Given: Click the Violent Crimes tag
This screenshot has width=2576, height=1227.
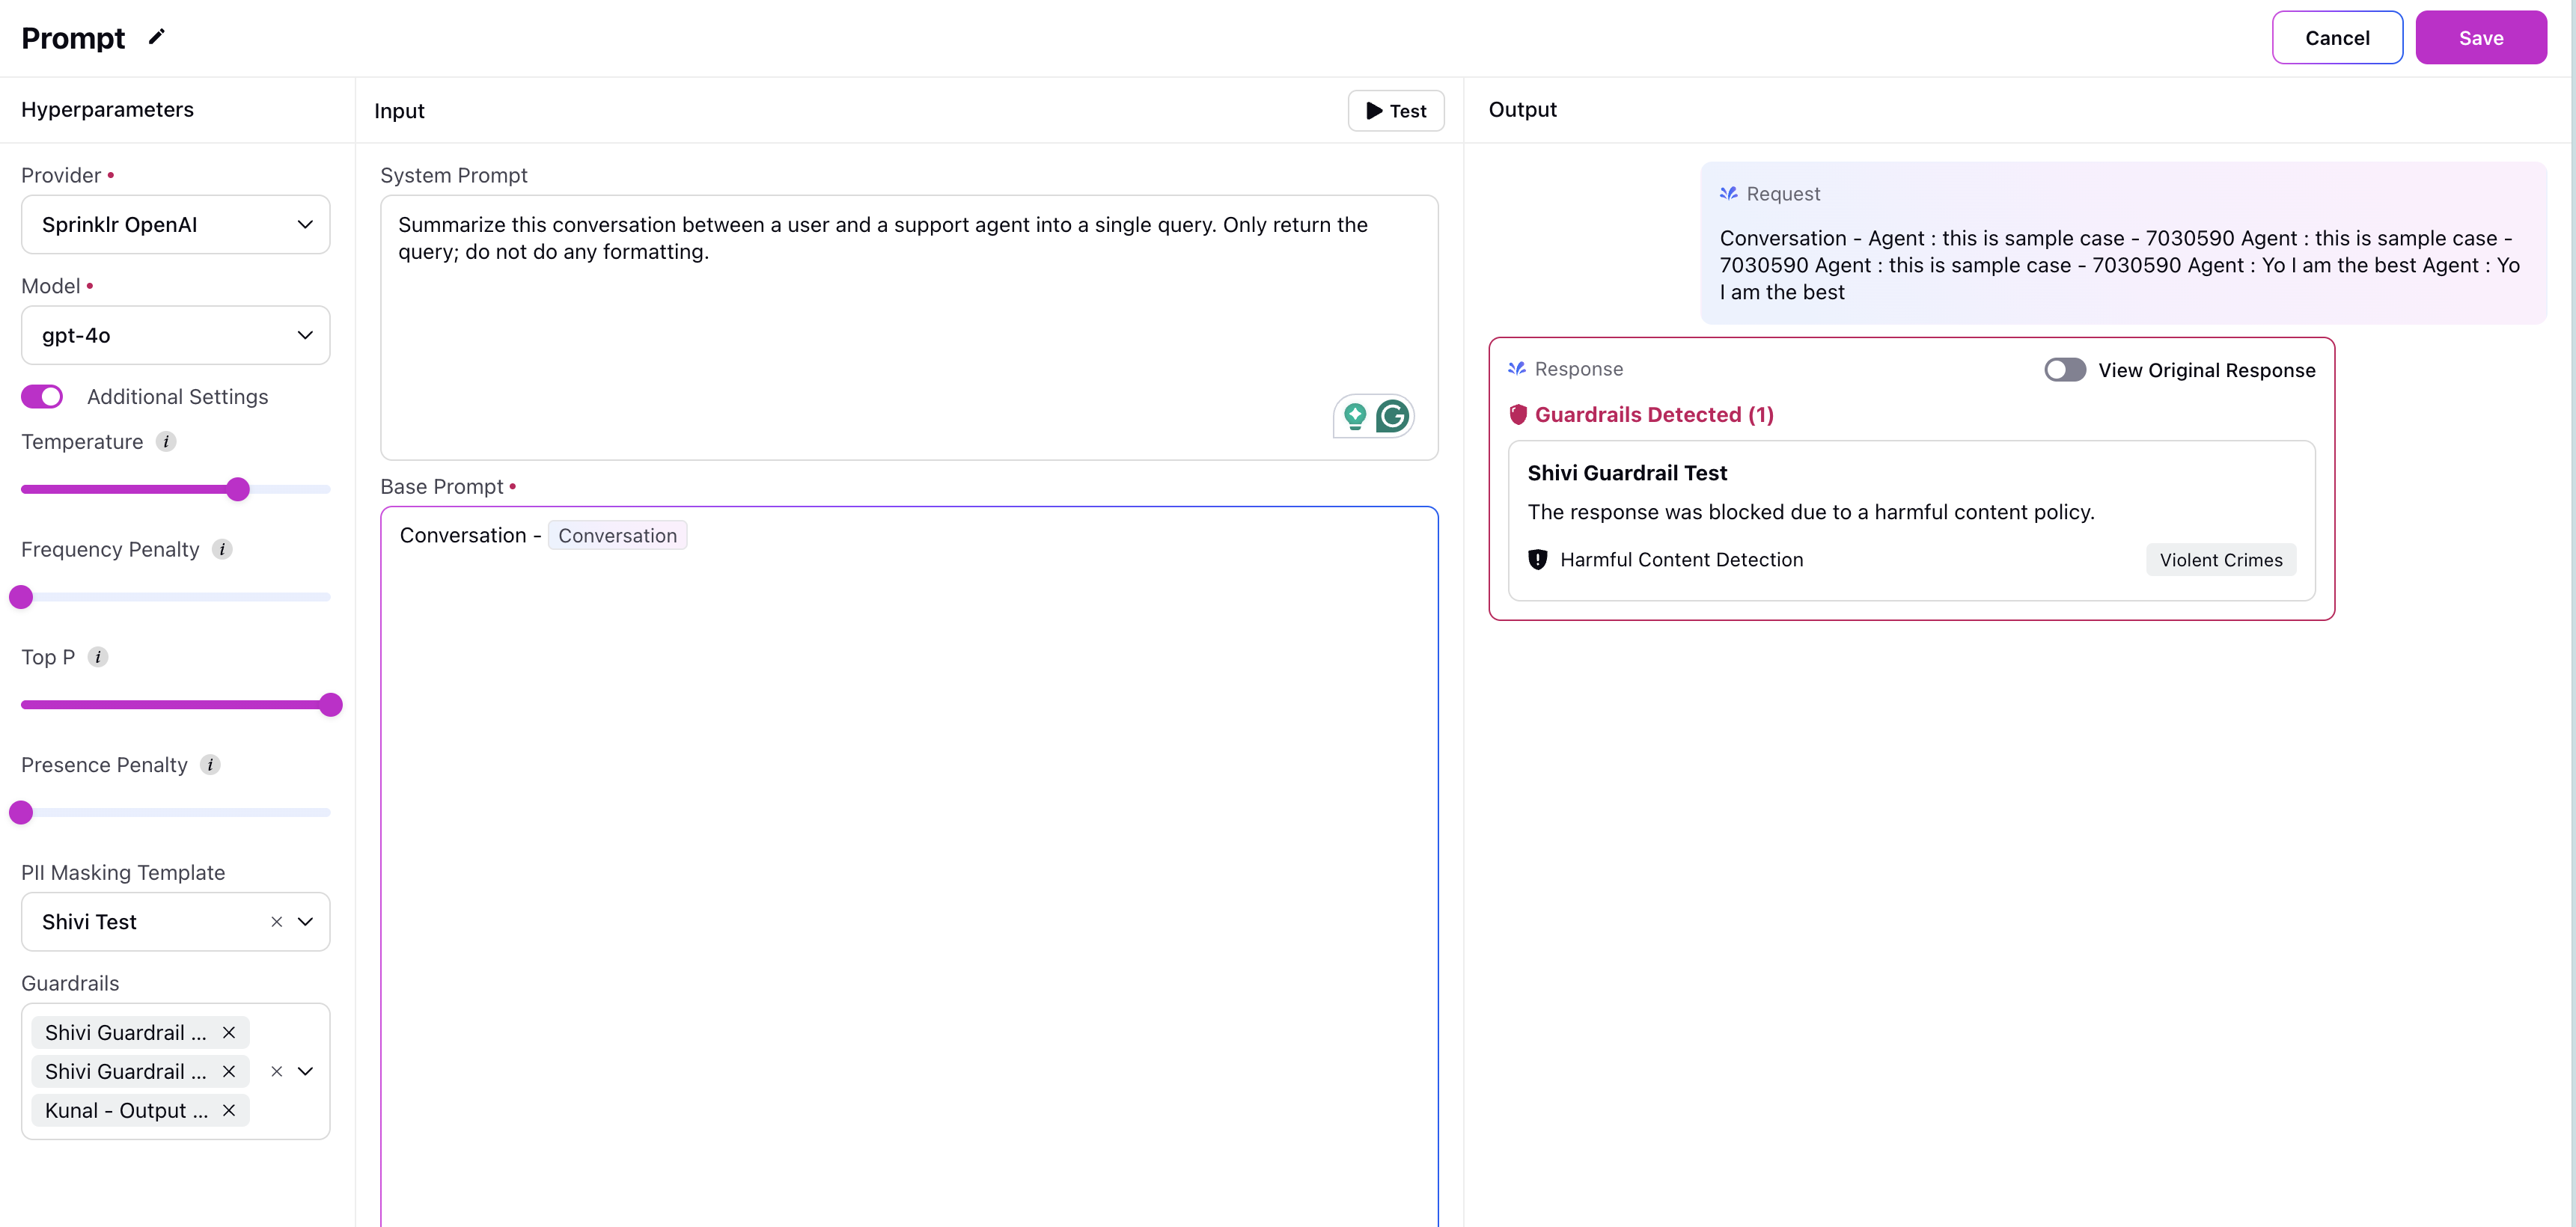Looking at the screenshot, I should [2221, 560].
